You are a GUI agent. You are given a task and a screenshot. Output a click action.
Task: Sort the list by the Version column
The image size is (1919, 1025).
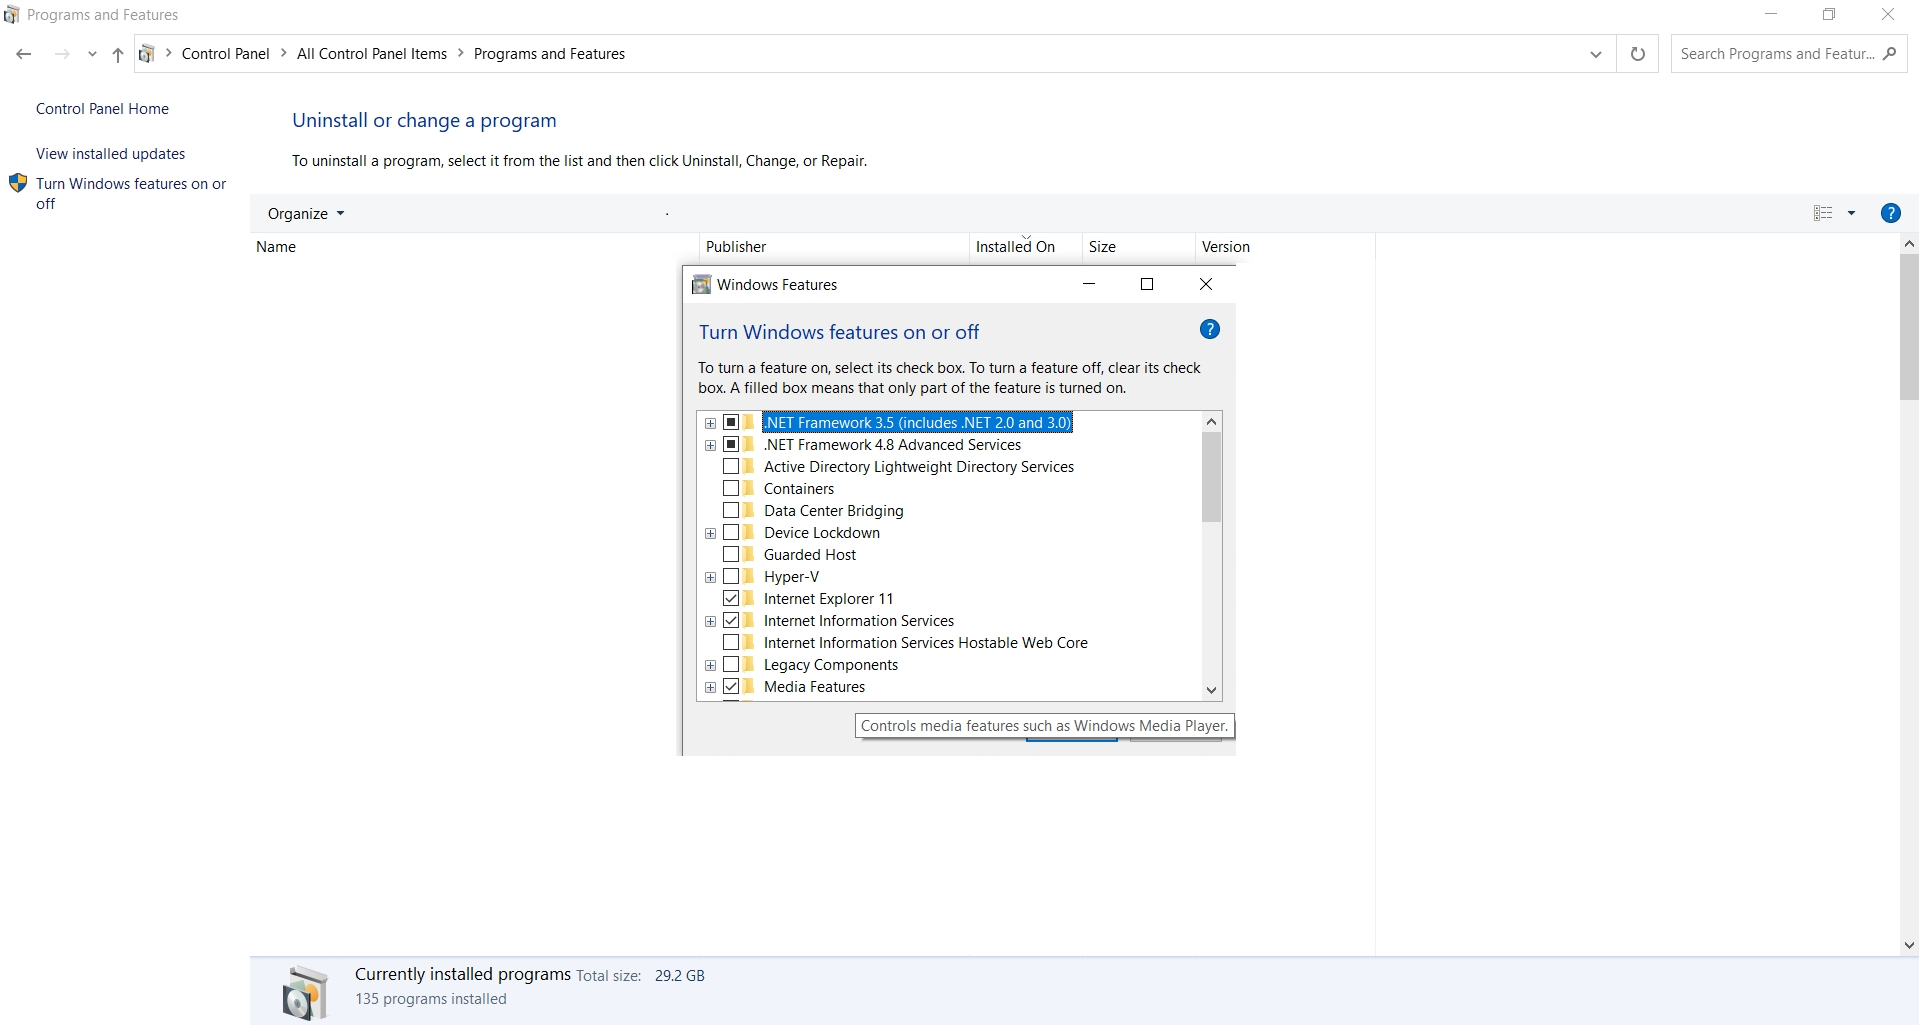pyautogui.click(x=1226, y=247)
